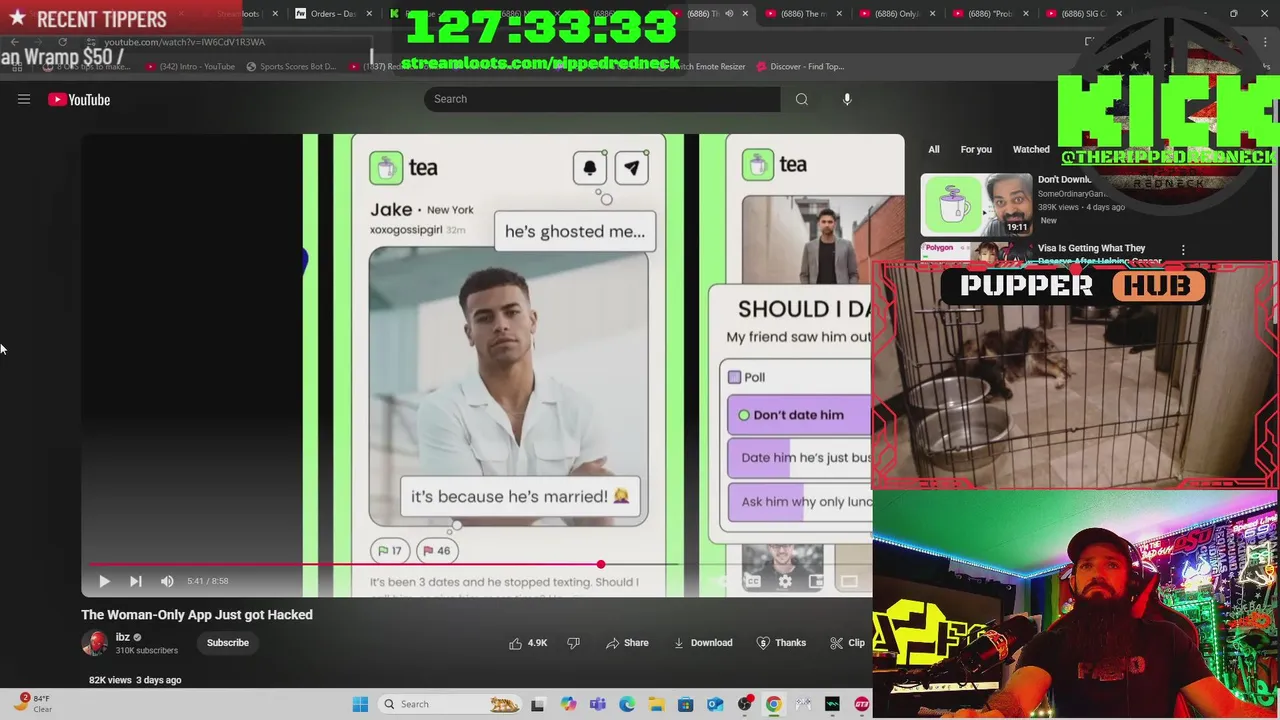Open the ibz channel avatar
This screenshot has width=1280, height=720.
pyautogui.click(x=95, y=643)
